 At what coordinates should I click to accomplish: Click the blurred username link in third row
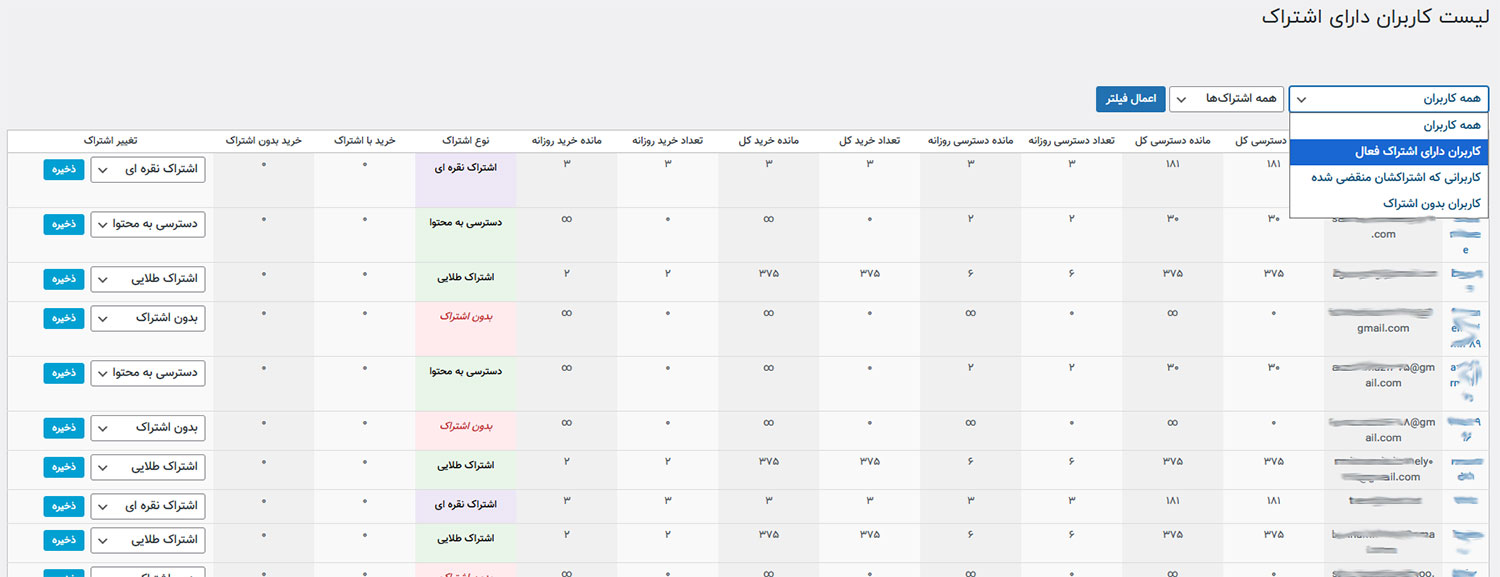(x=1466, y=272)
